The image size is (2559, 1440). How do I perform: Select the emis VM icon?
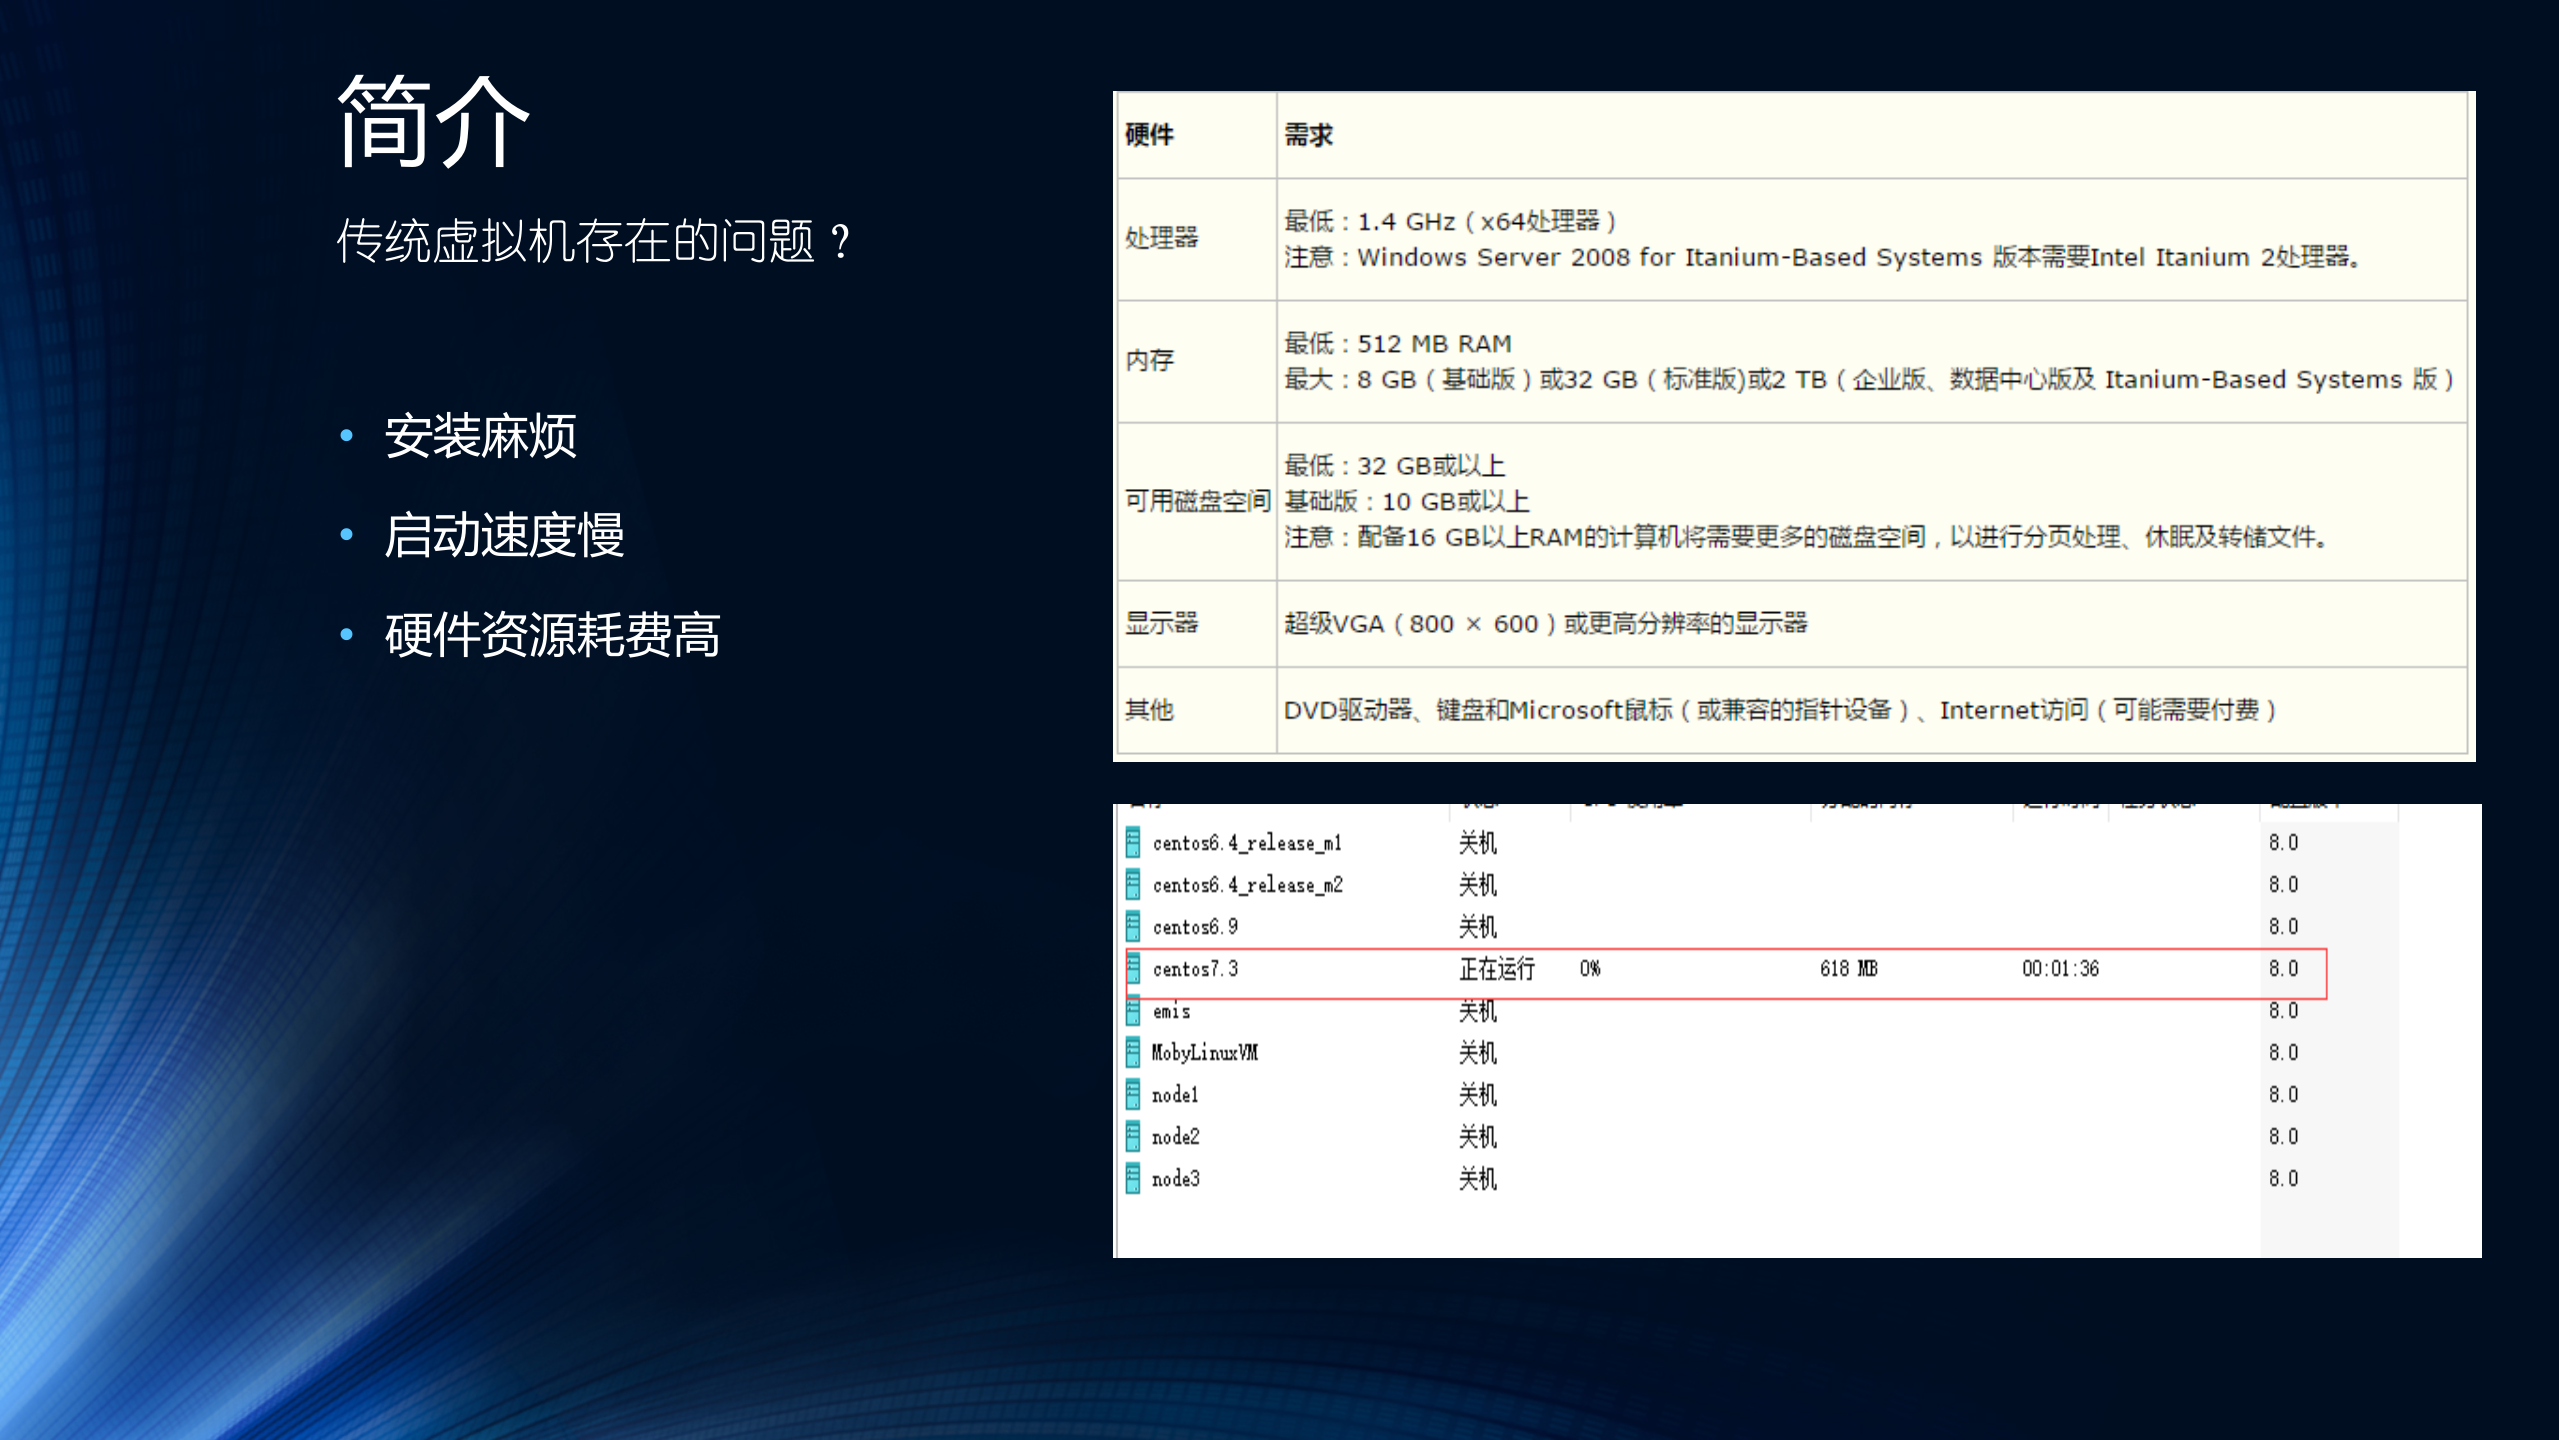(1136, 1011)
